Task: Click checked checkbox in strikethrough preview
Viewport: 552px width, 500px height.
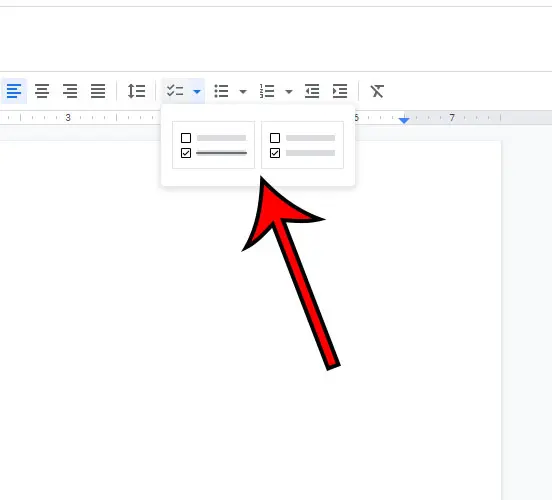Action: (186, 153)
